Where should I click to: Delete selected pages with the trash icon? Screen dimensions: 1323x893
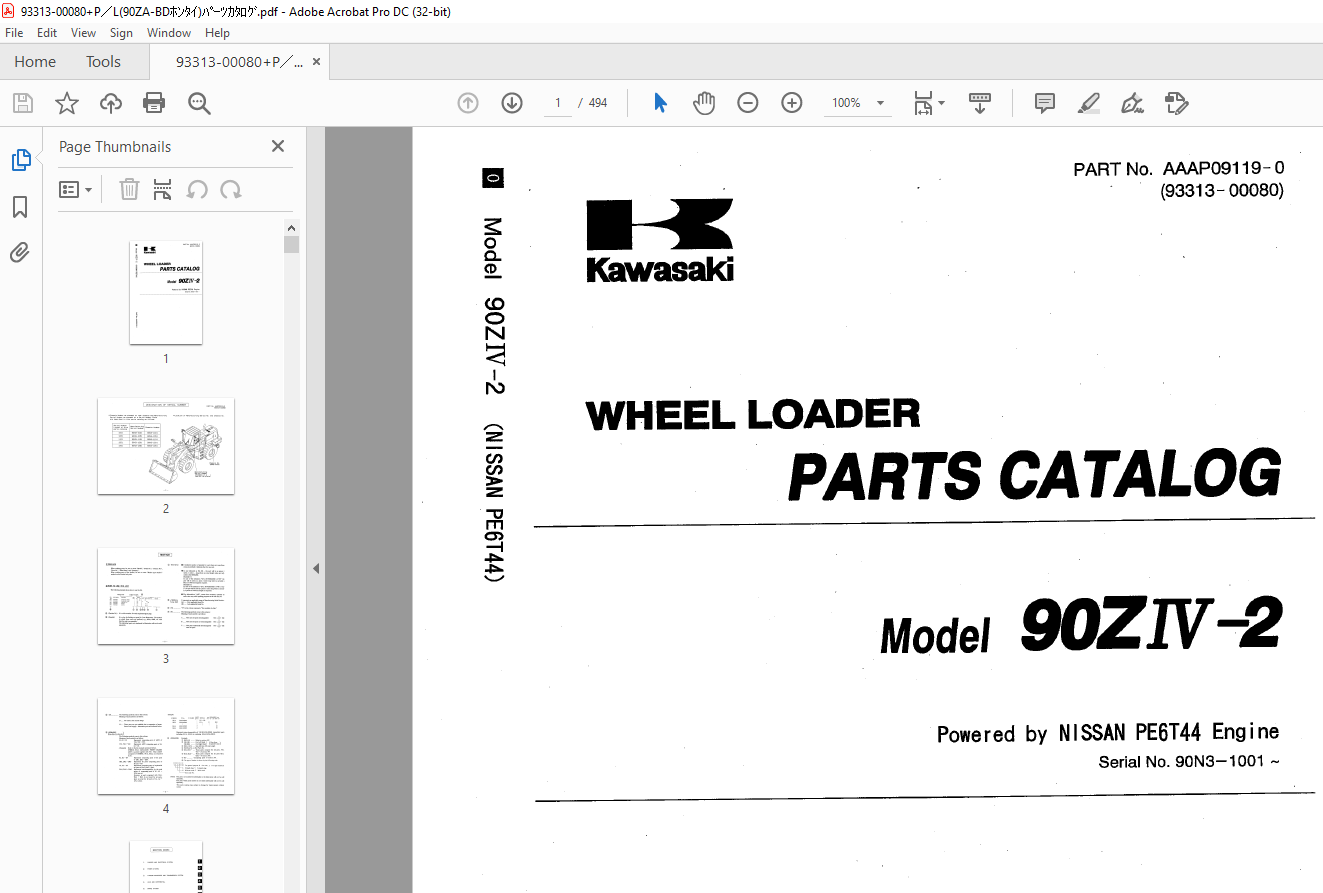[129, 189]
